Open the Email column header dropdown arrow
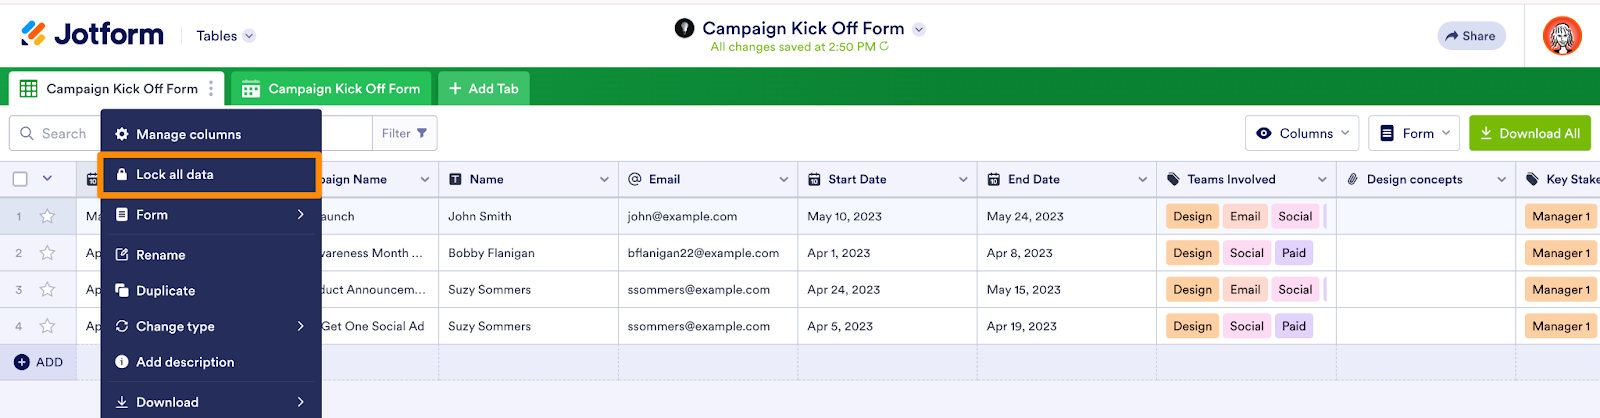 coord(784,180)
